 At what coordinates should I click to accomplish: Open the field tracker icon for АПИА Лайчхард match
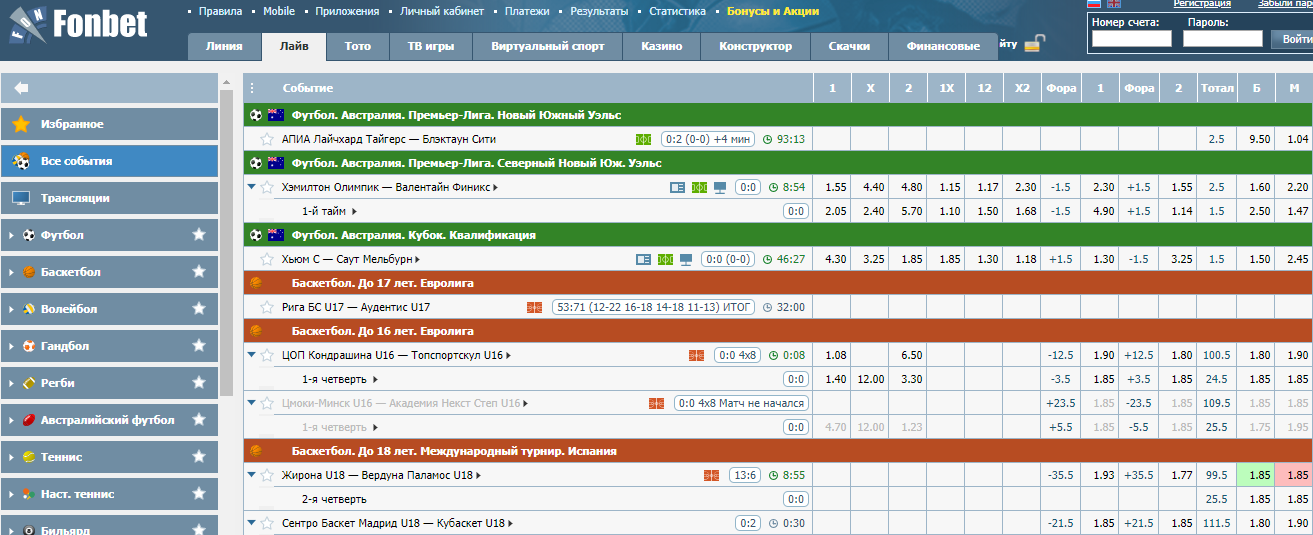coord(643,139)
